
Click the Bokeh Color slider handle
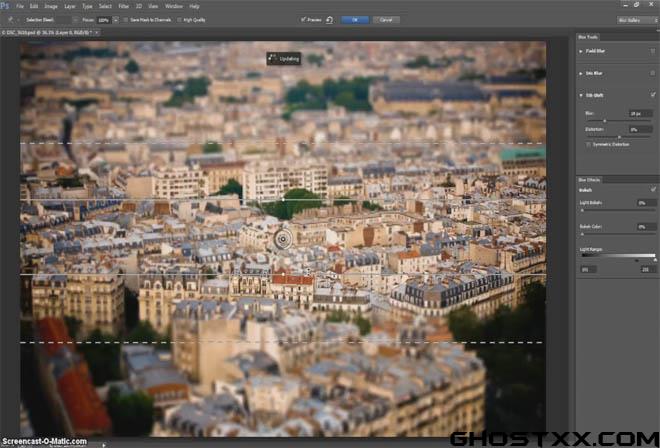(x=583, y=234)
